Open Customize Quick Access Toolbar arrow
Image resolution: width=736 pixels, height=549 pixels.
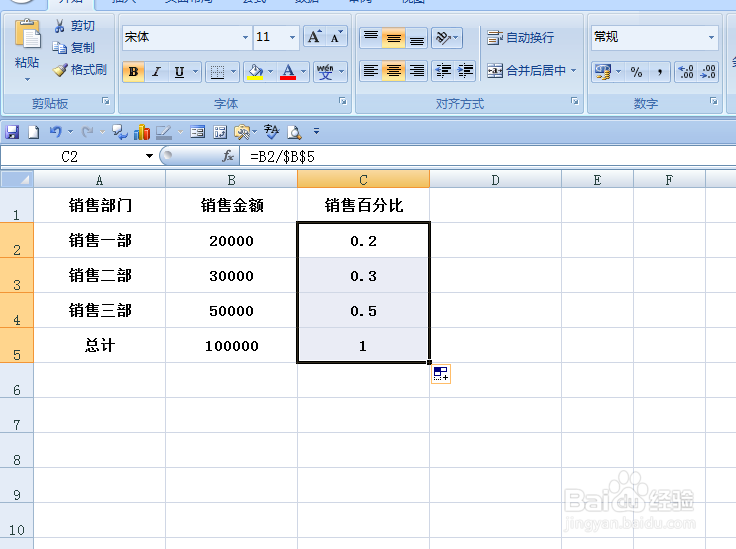316,131
